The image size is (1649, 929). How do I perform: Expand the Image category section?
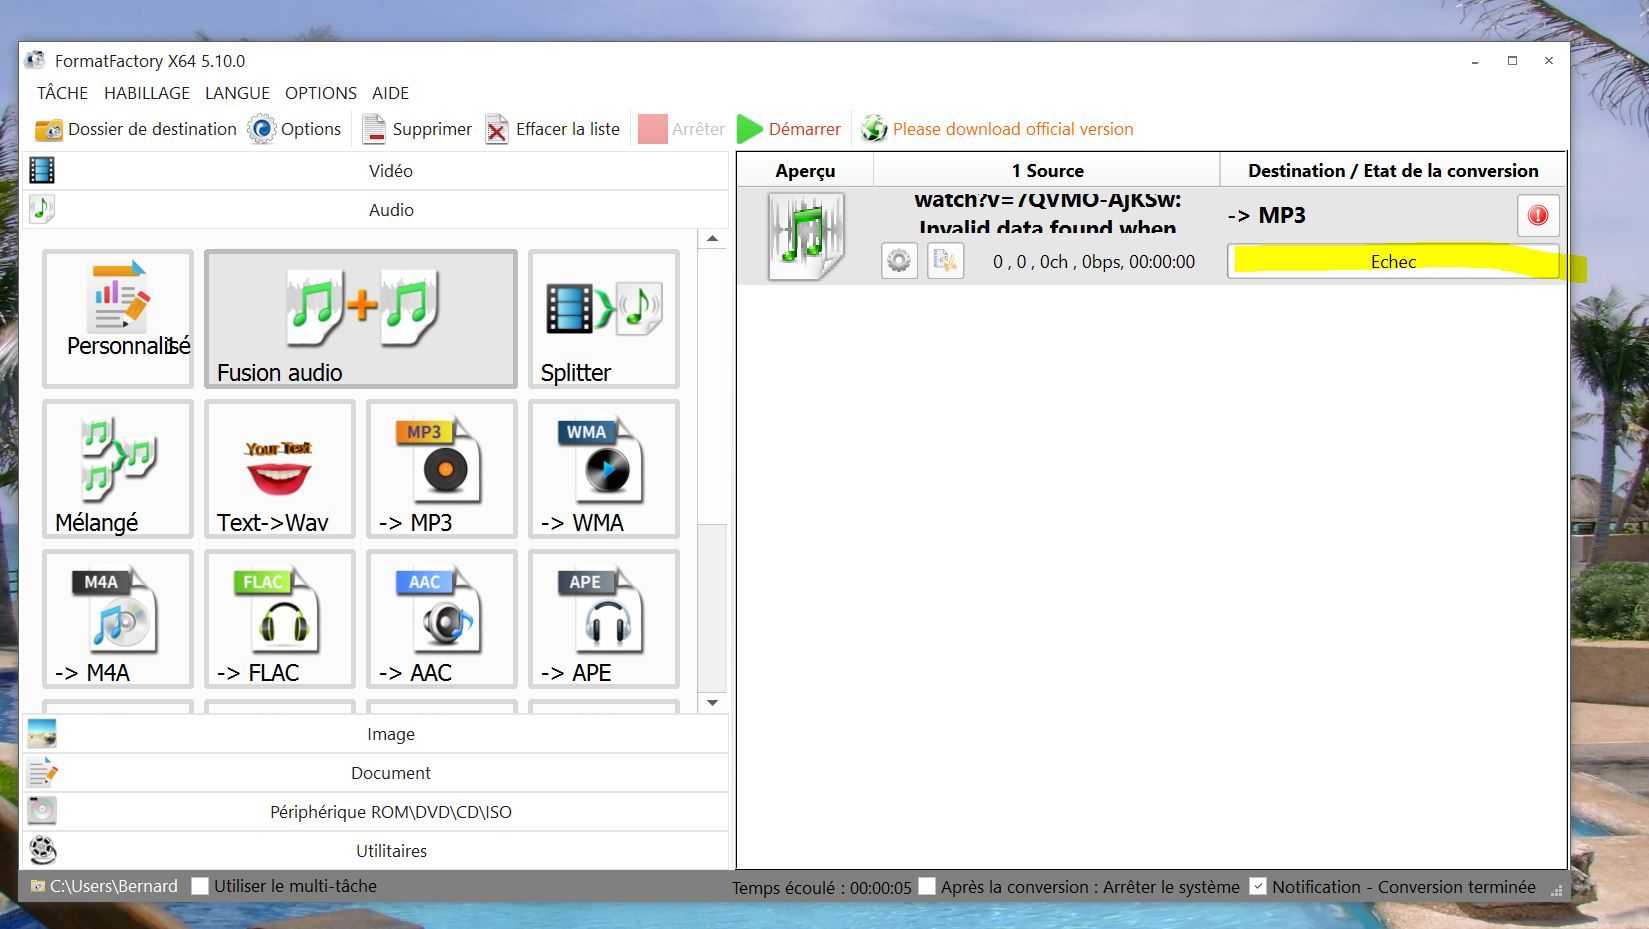coord(376,734)
